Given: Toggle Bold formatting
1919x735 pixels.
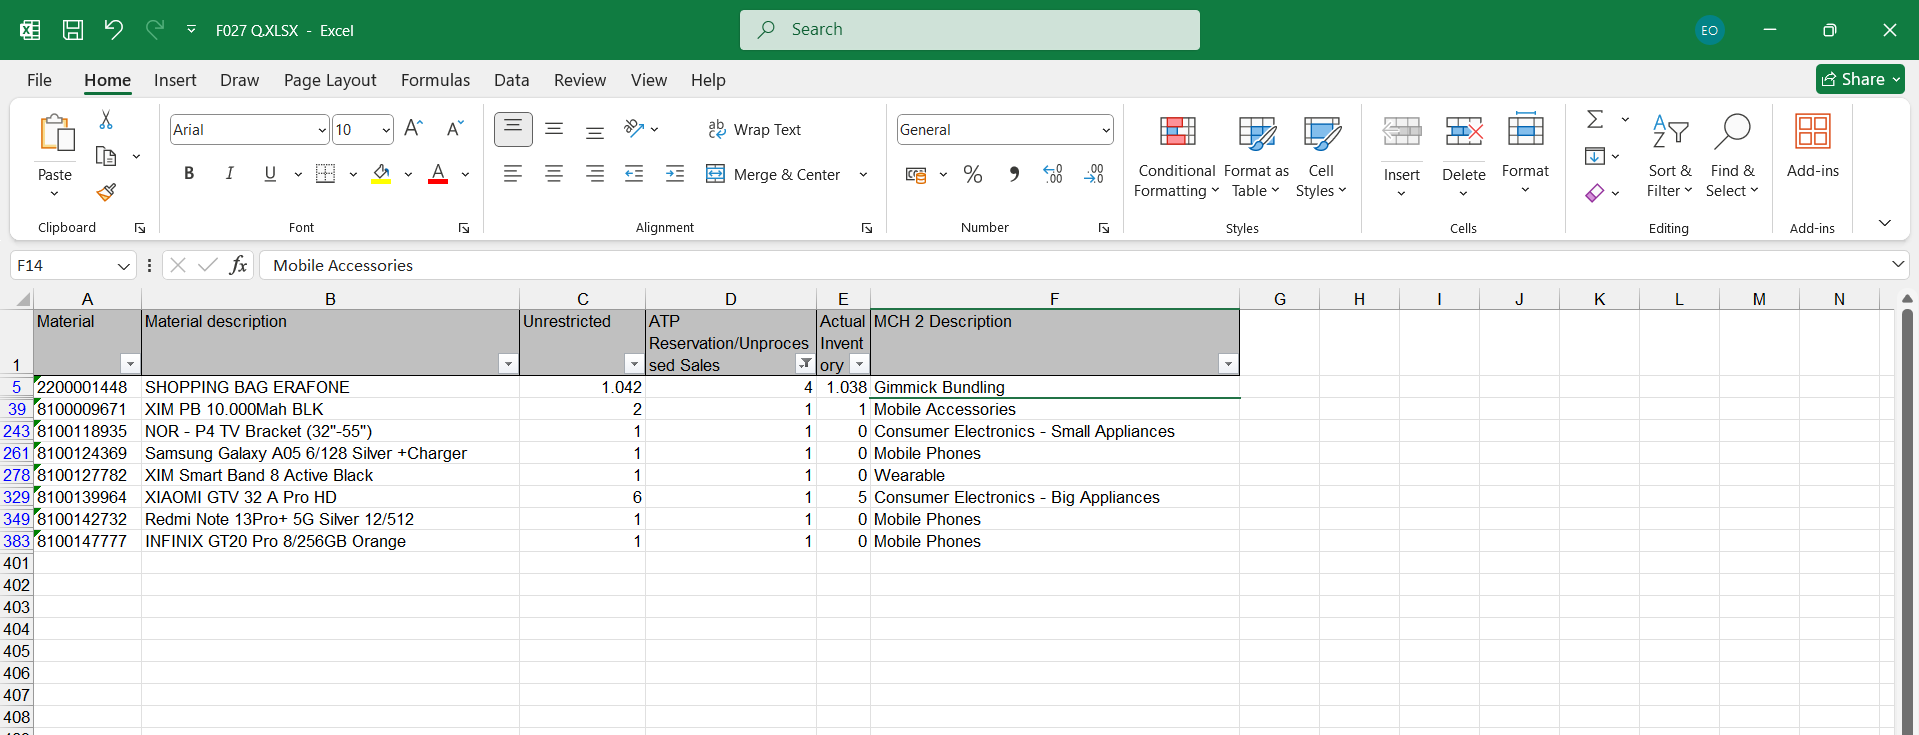Looking at the screenshot, I should [x=189, y=174].
